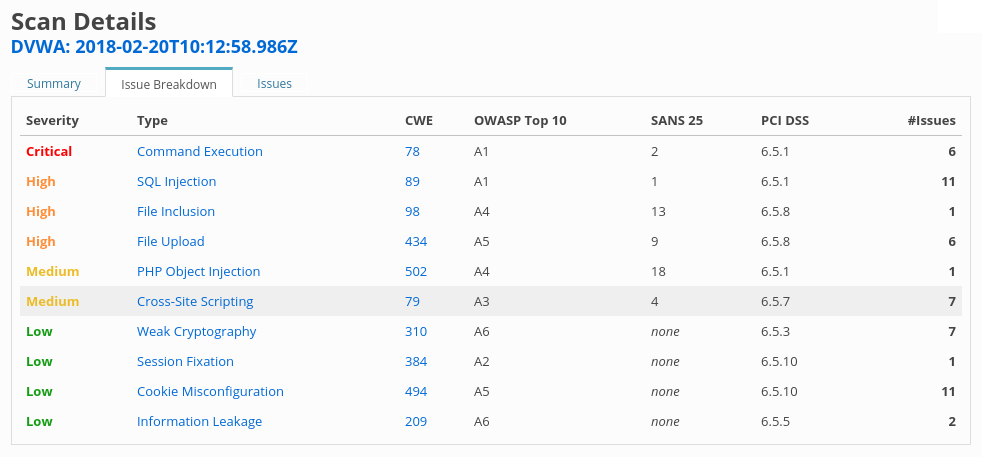Select the Issue Breakdown tab
This screenshot has height=457, width=982.
tap(169, 84)
